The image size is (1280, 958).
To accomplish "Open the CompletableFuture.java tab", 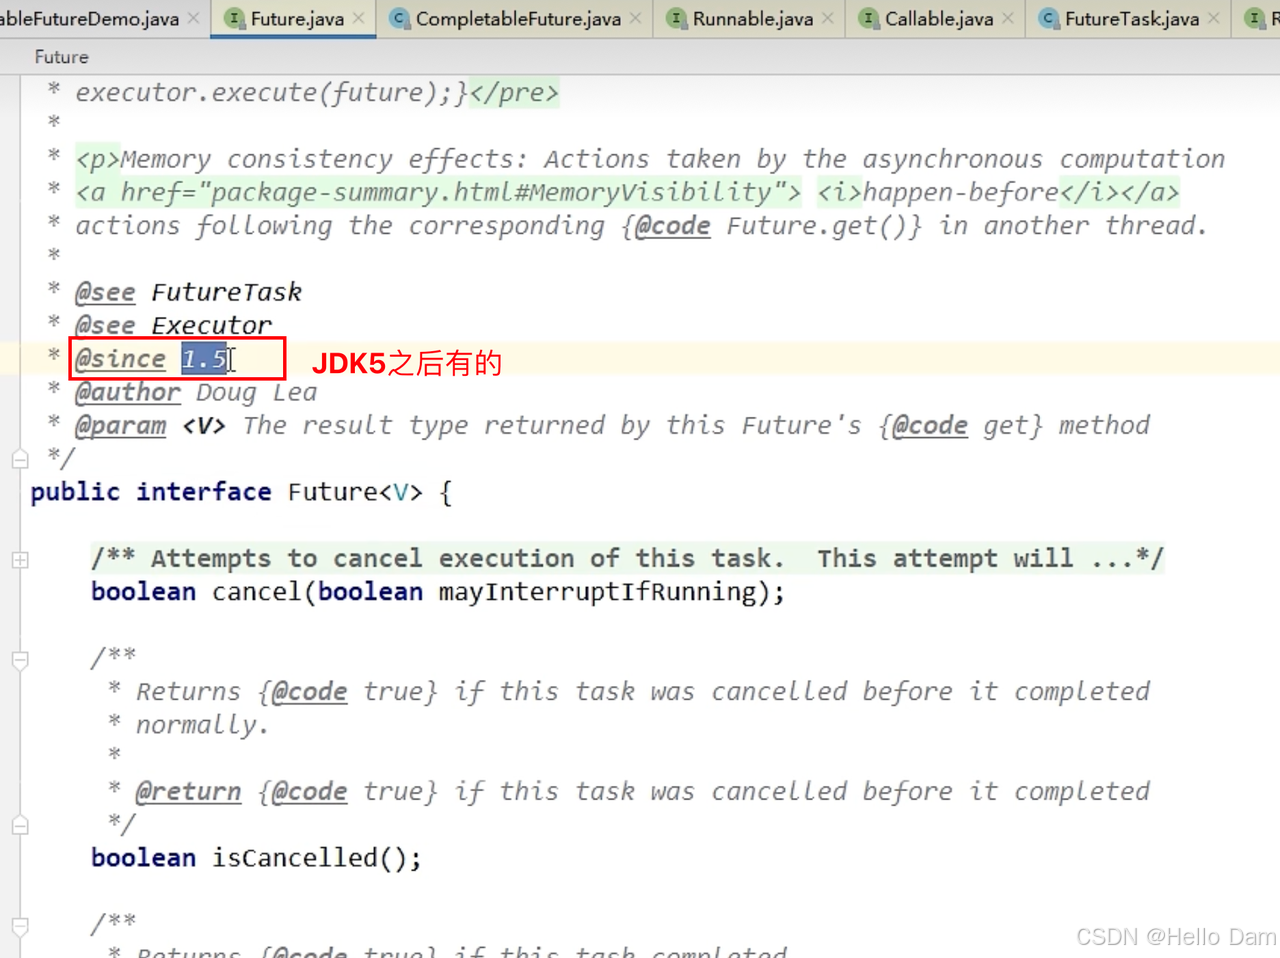I will tap(514, 19).
